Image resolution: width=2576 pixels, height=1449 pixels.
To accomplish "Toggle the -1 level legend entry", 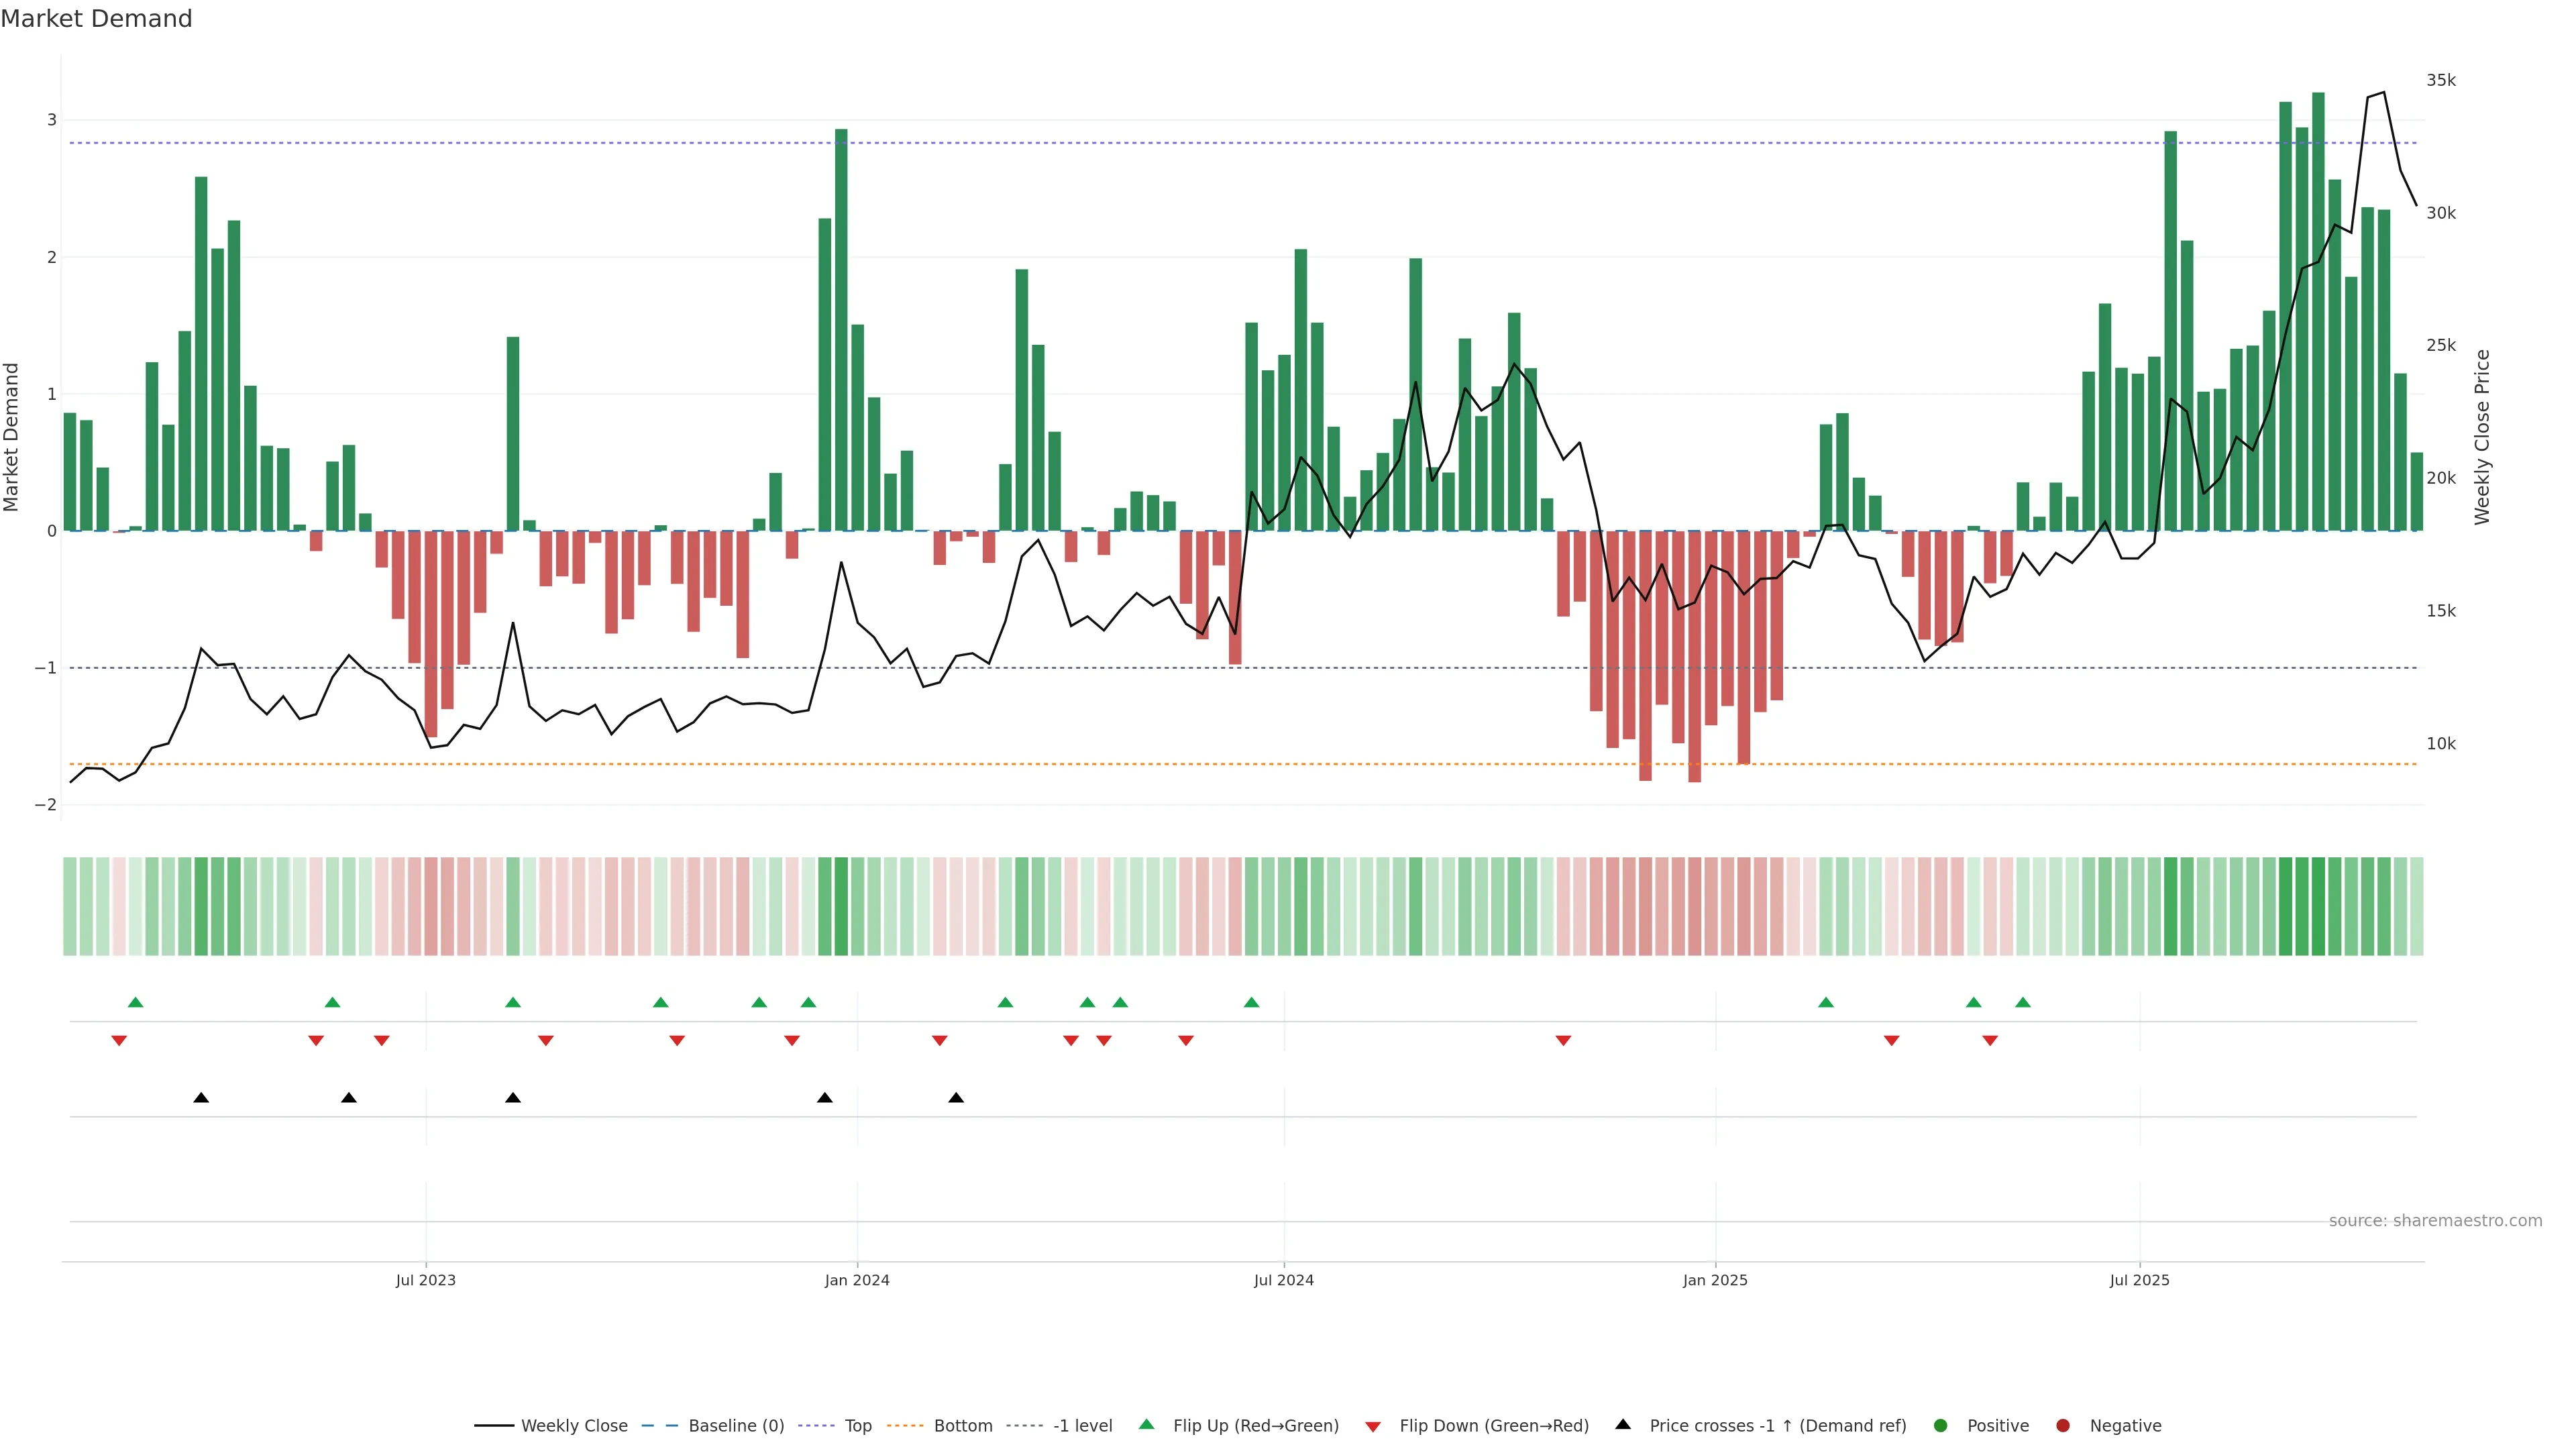I will [x=1082, y=1425].
